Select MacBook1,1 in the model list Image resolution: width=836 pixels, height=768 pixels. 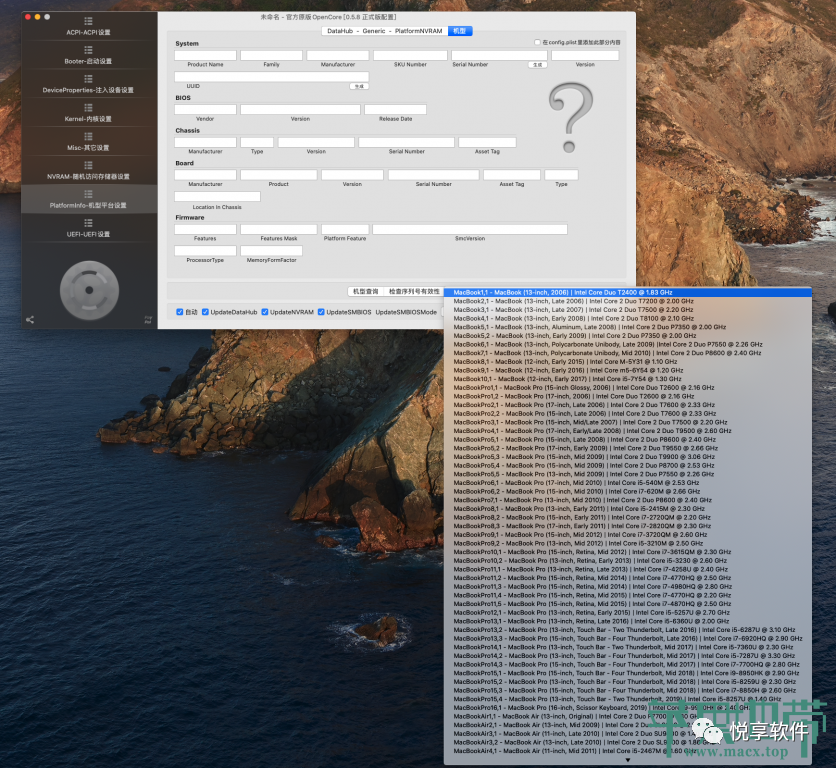click(x=628, y=292)
